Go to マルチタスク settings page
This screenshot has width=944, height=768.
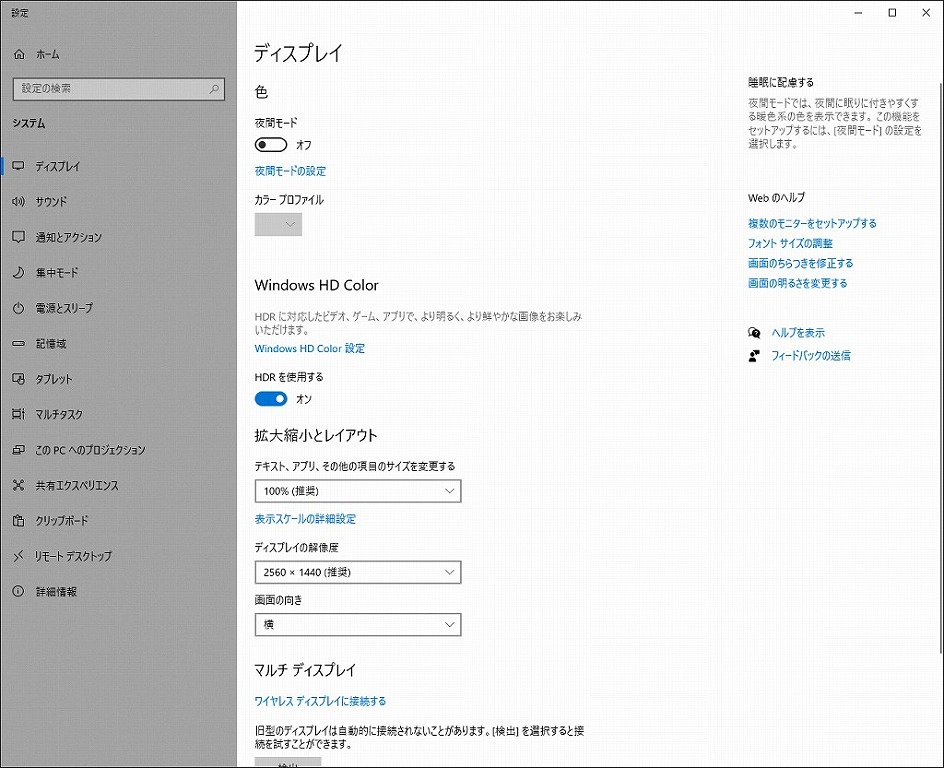pyautogui.click(x=59, y=414)
